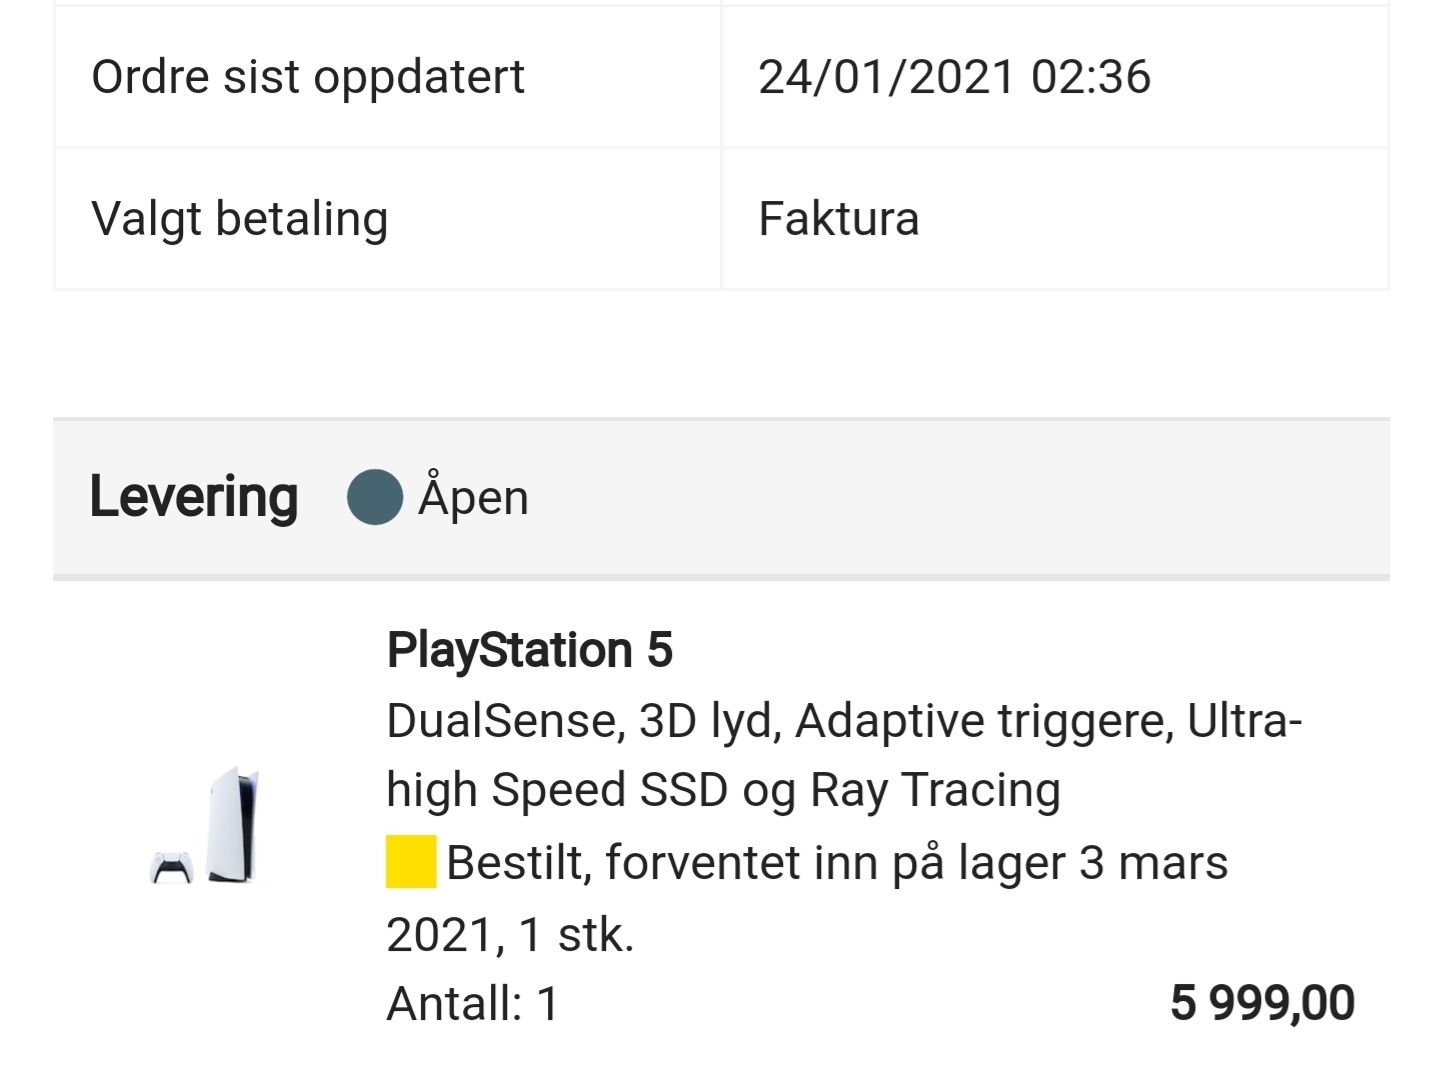
Task: Click the 5 999,00 price text
Action: (1262, 1003)
